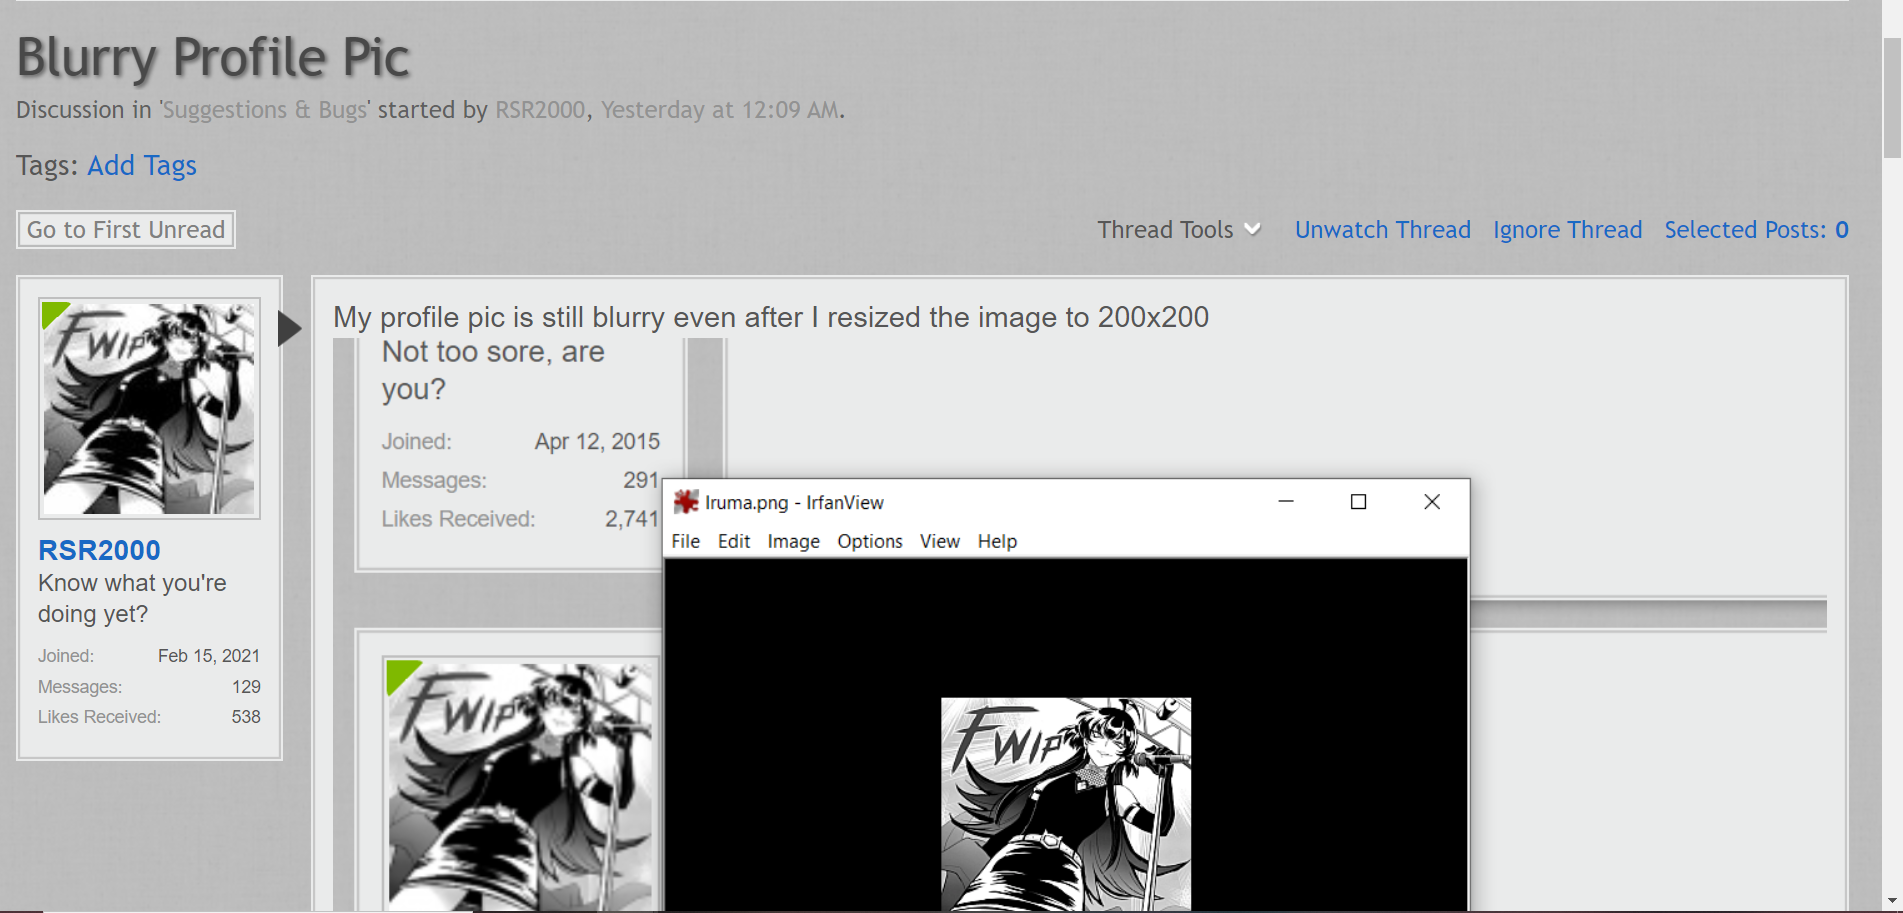This screenshot has height=913, width=1903.
Task: Open the Edit menu in IrfanView
Action: 733,541
